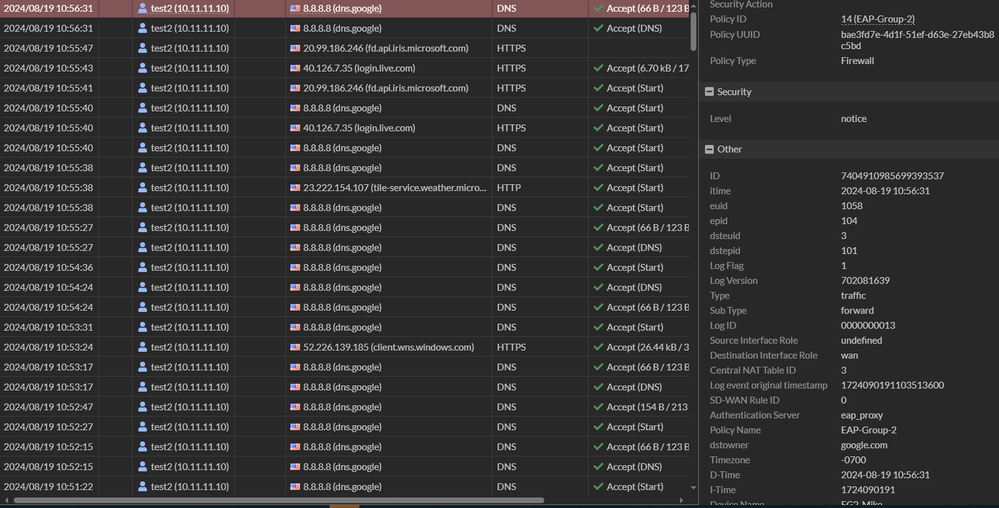Click the flag icon next to client.wns.windows.com
999x508 pixels.
pos(295,348)
